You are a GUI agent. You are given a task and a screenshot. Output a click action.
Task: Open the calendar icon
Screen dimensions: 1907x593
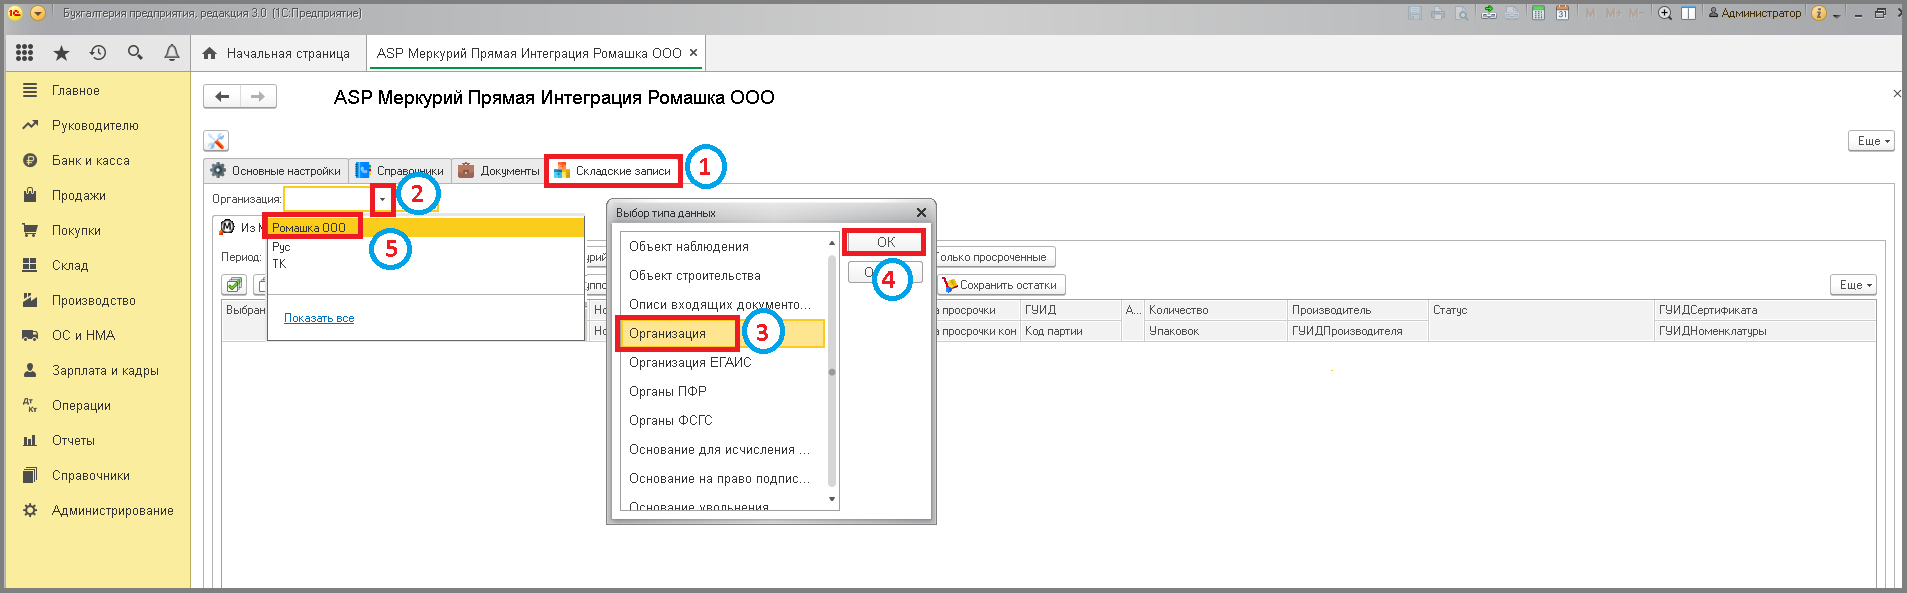(1562, 13)
